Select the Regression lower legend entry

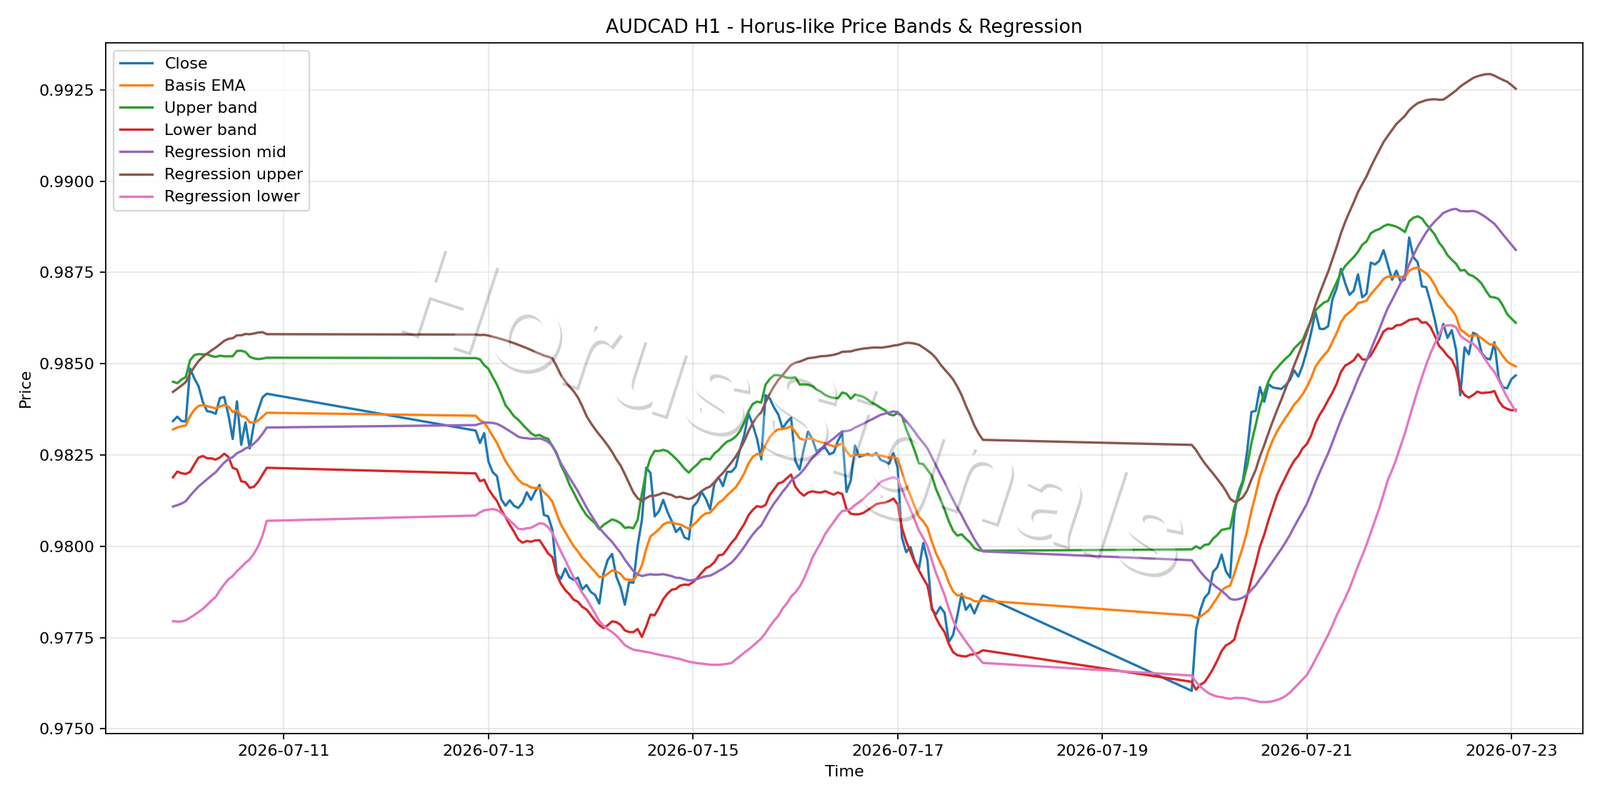[210, 196]
